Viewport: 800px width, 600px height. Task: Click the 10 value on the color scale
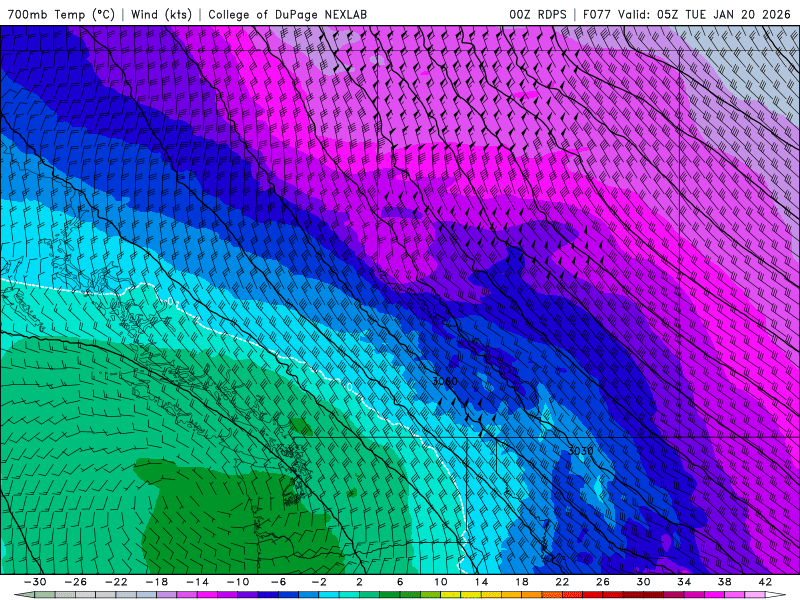pyautogui.click(x=441, y=582)
